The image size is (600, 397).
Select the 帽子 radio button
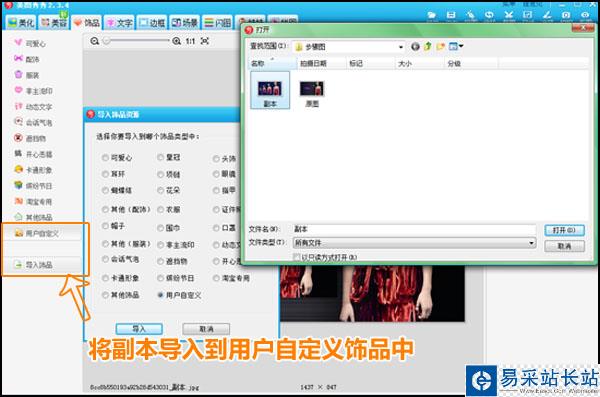pos(105,226)
